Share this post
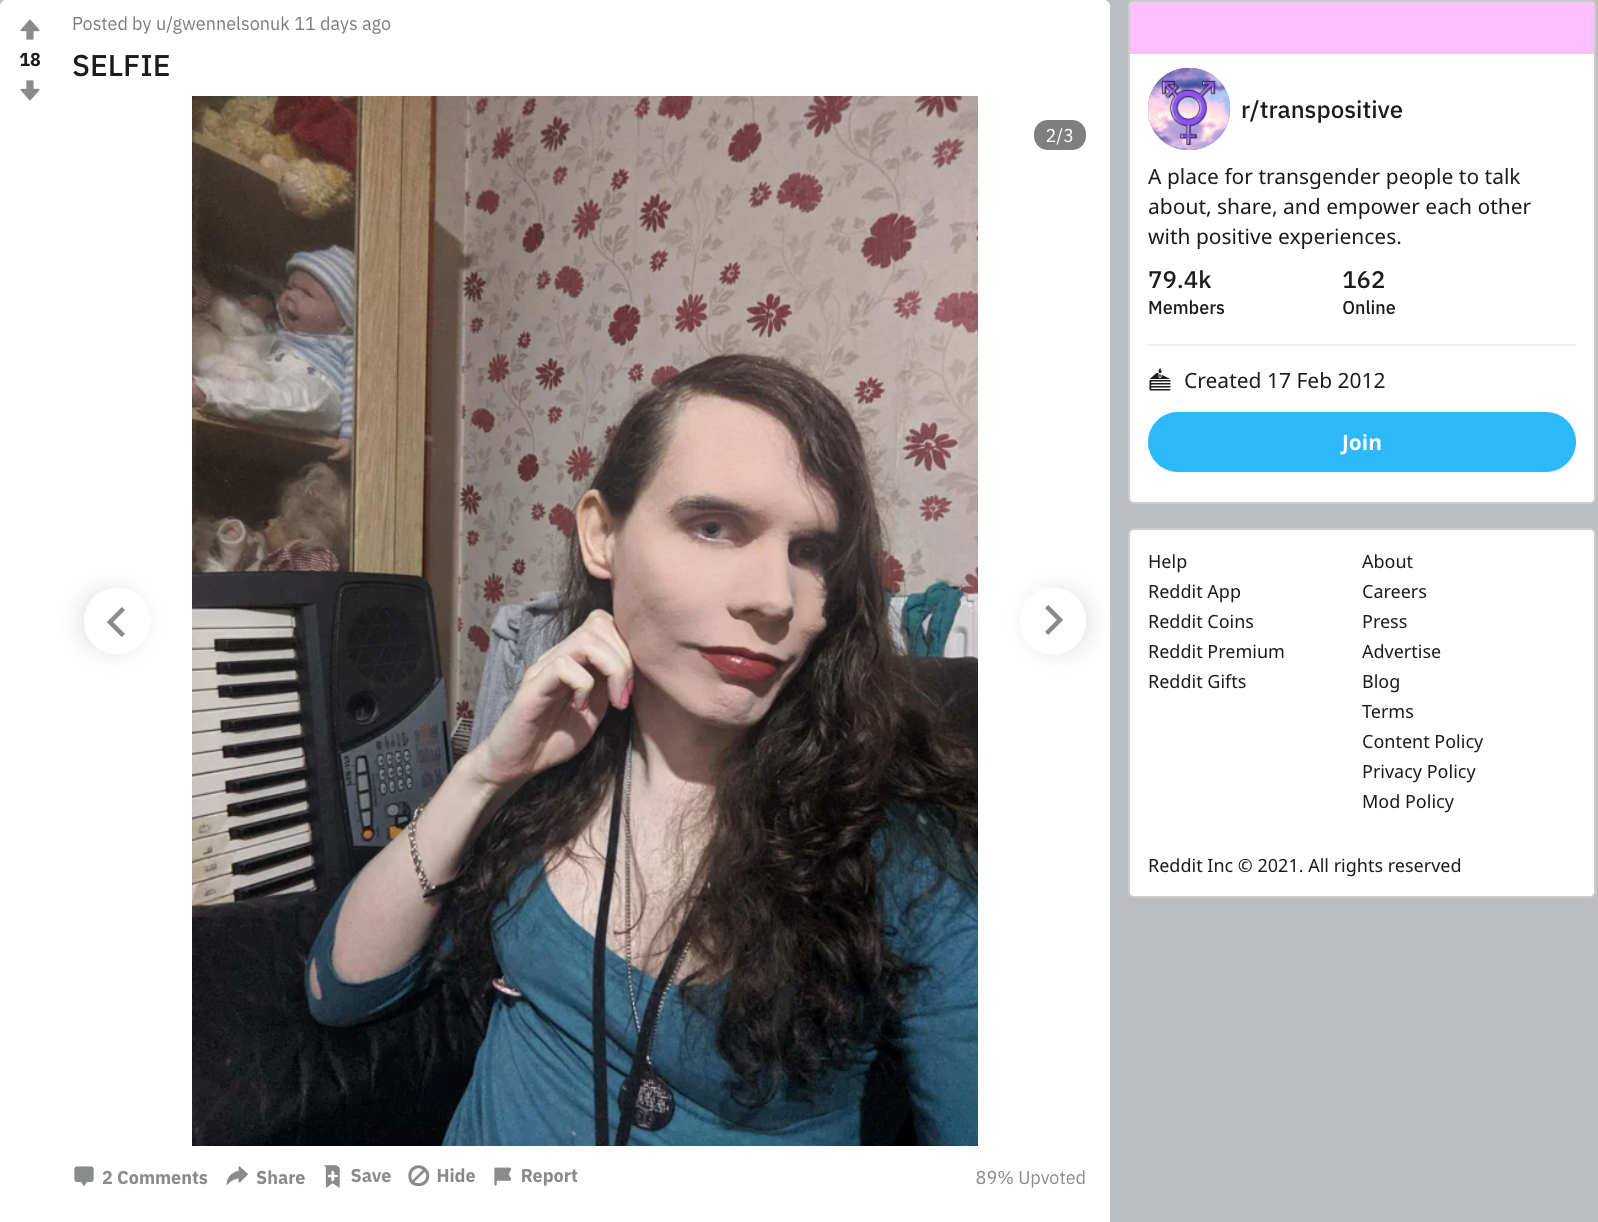This screenshot has height=1222, width=1598. [266, 1177]
